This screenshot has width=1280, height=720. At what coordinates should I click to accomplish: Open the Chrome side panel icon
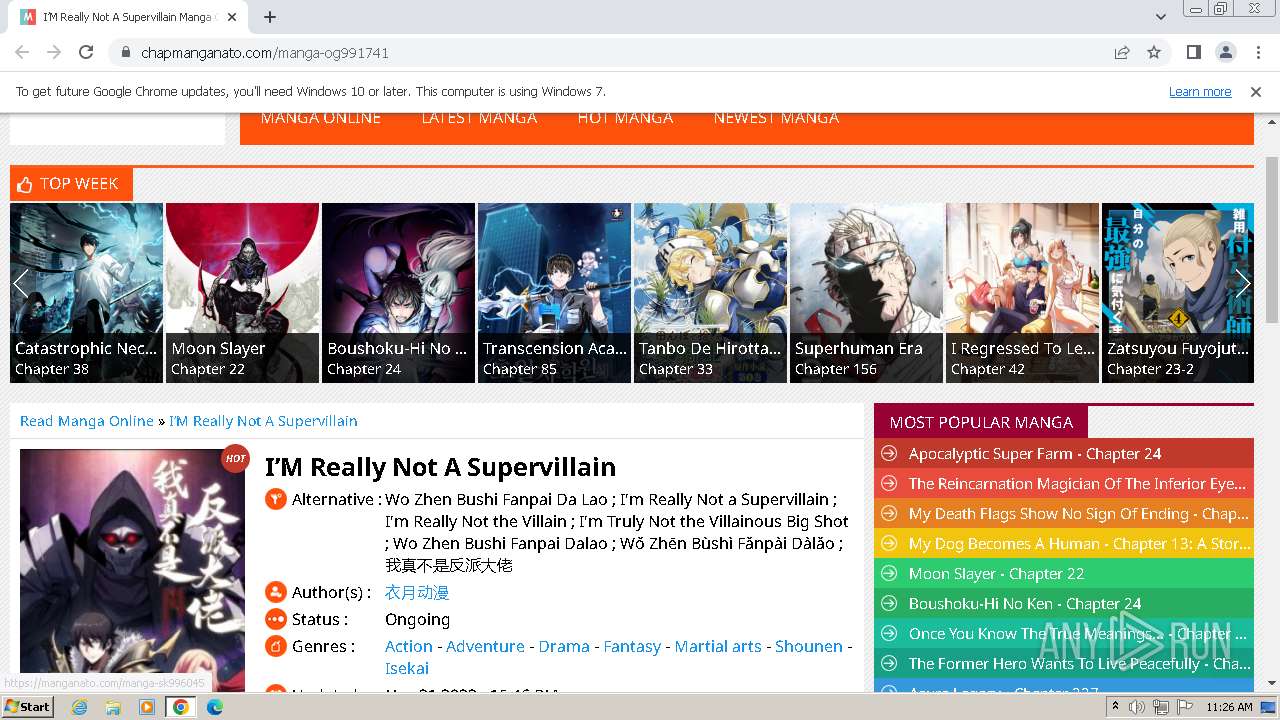[1193, 52]
